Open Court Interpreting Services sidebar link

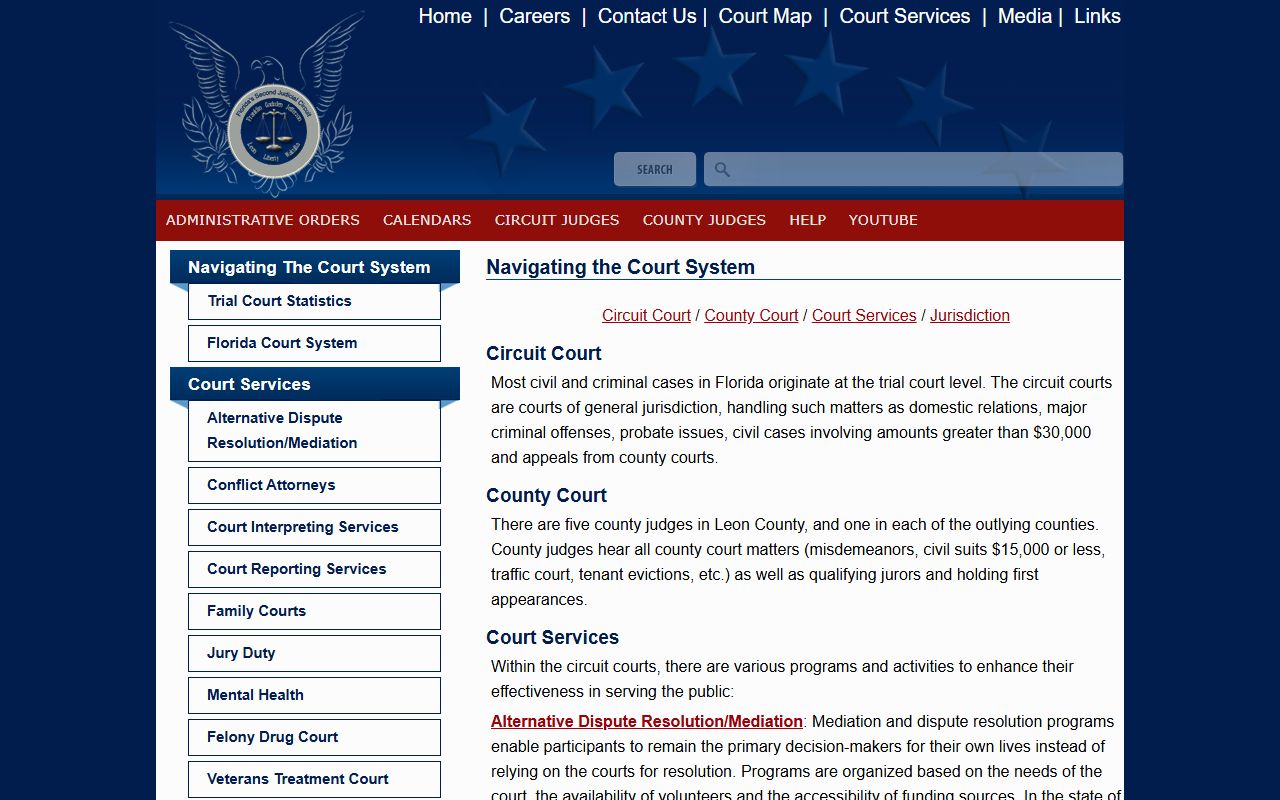[x=314, y=527]
